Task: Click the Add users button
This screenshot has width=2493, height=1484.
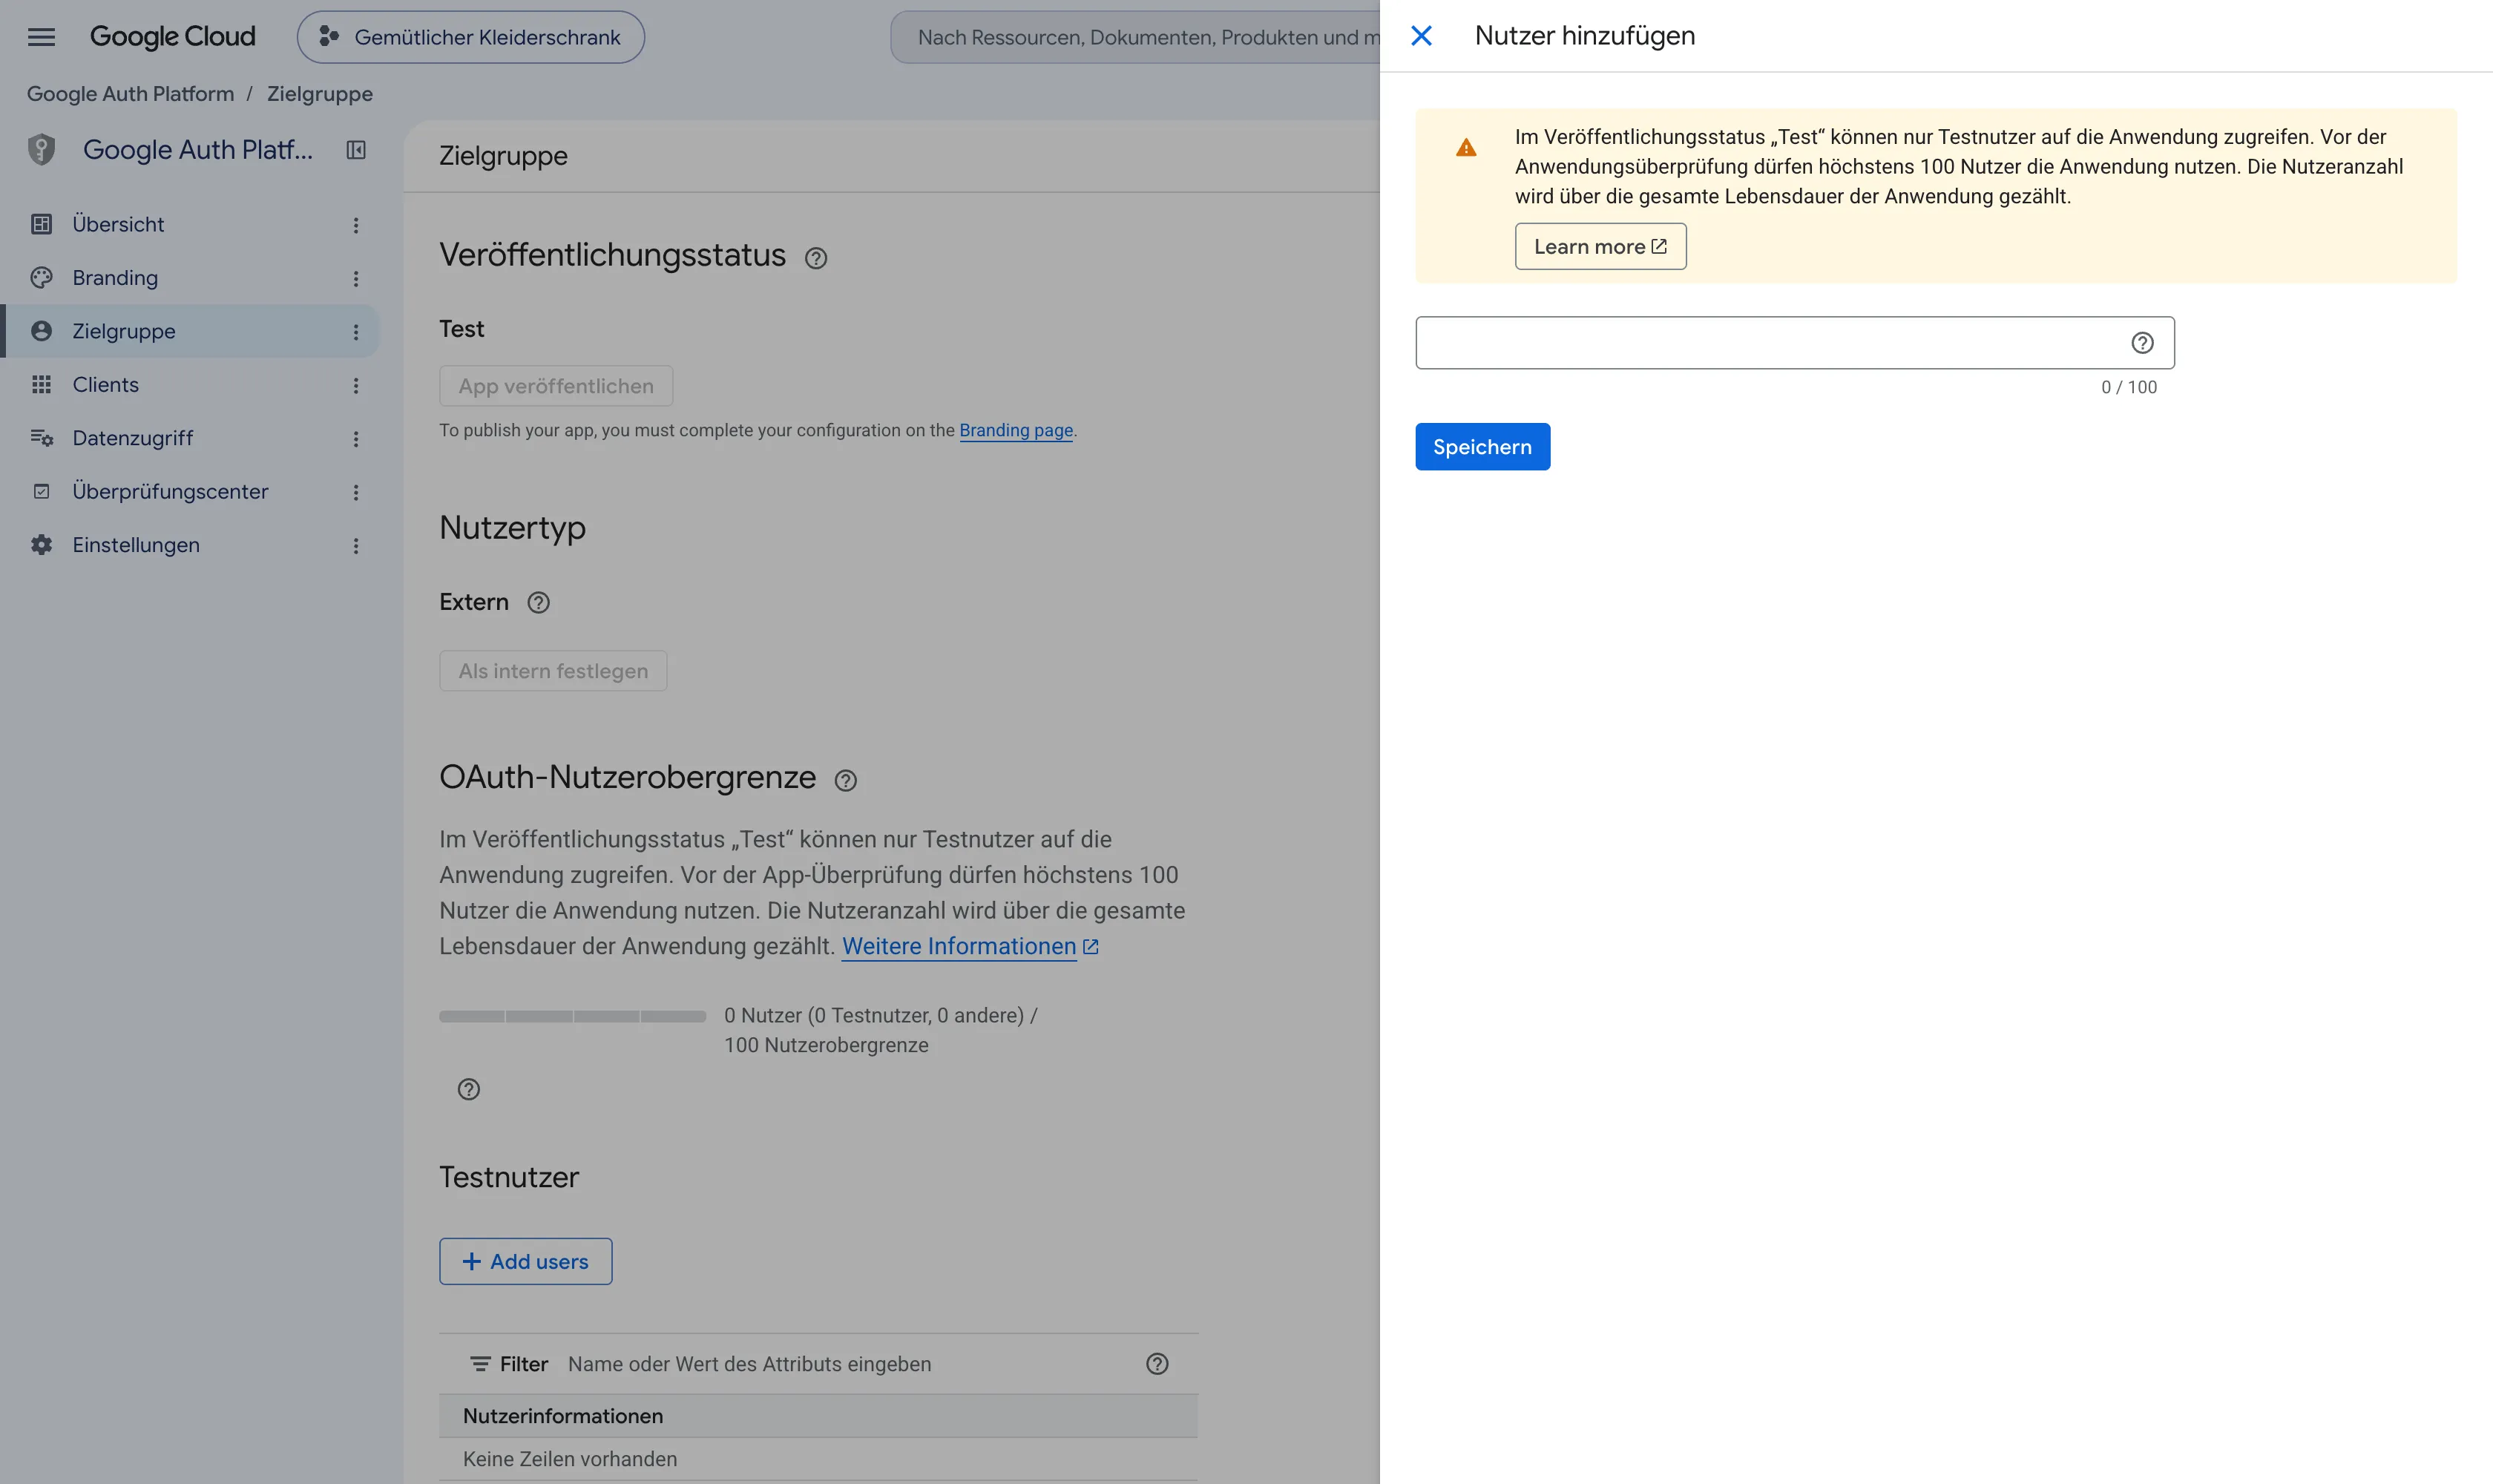Action: click(x=526, y=1262)
